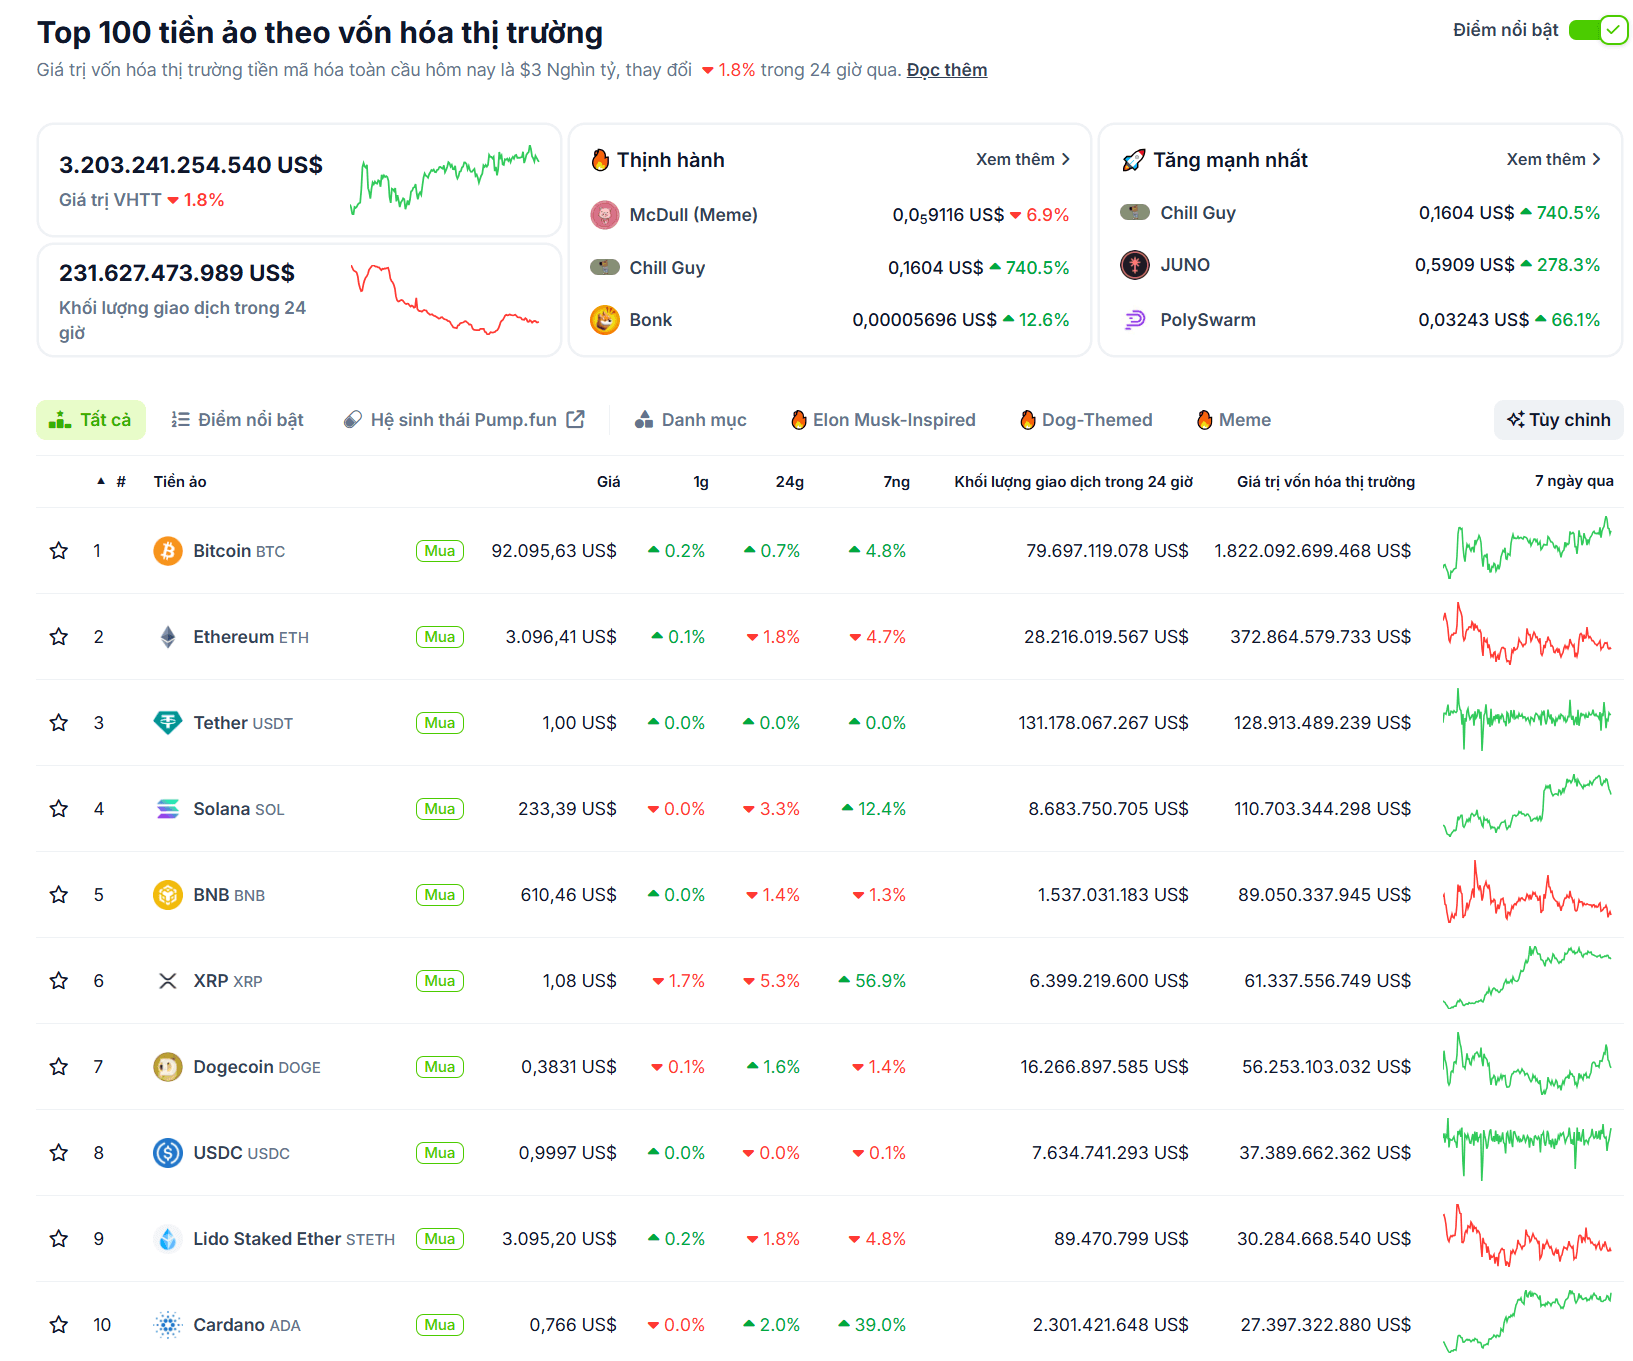Select the Meme category tab
Screen dimensions: 1633x1361
coord(1234,420)
